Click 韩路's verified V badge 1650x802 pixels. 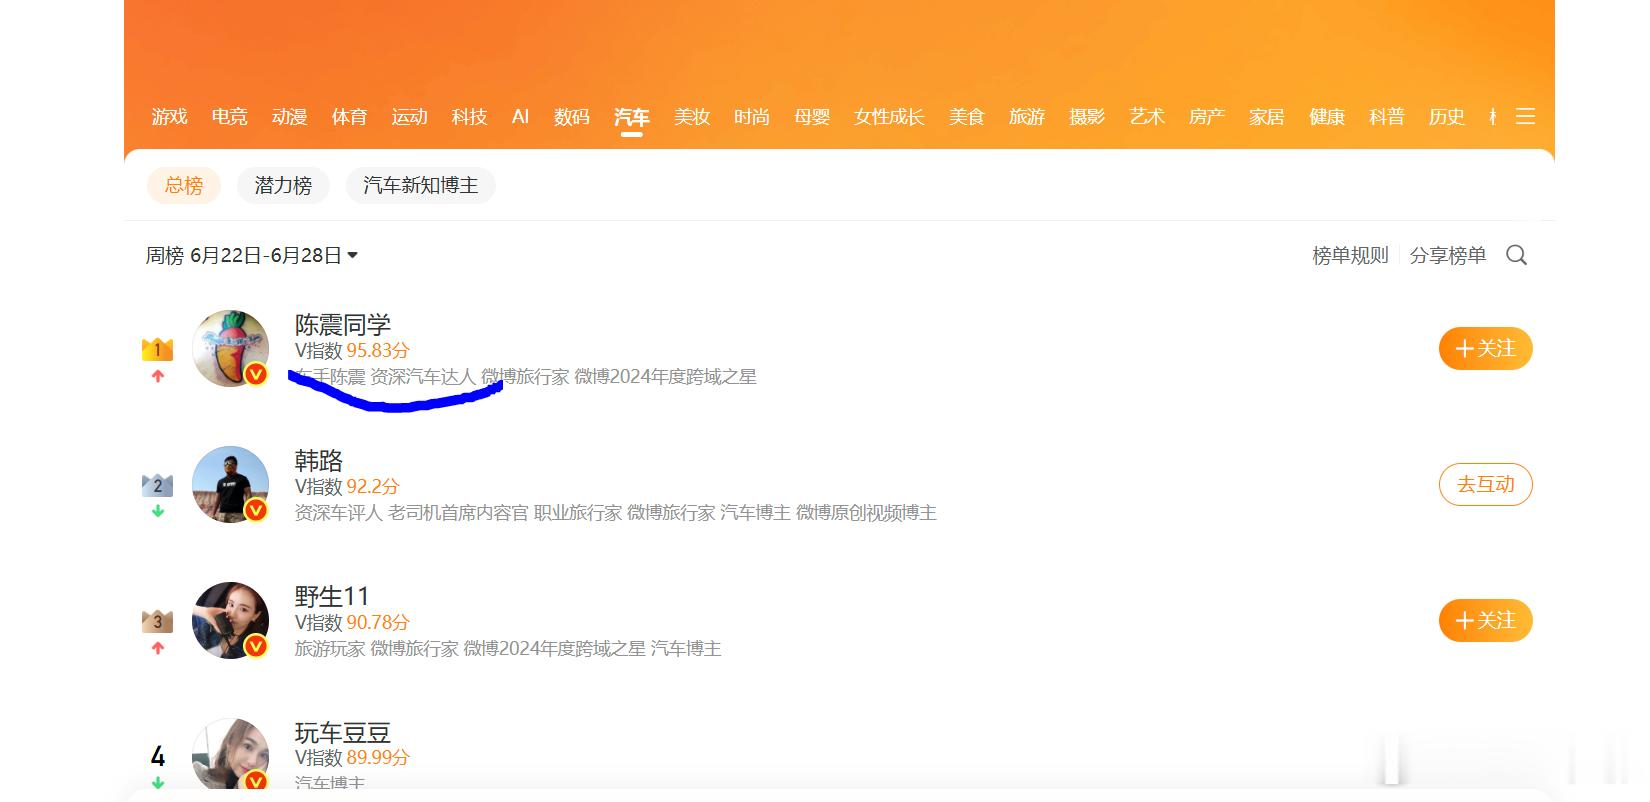(257, 511)
